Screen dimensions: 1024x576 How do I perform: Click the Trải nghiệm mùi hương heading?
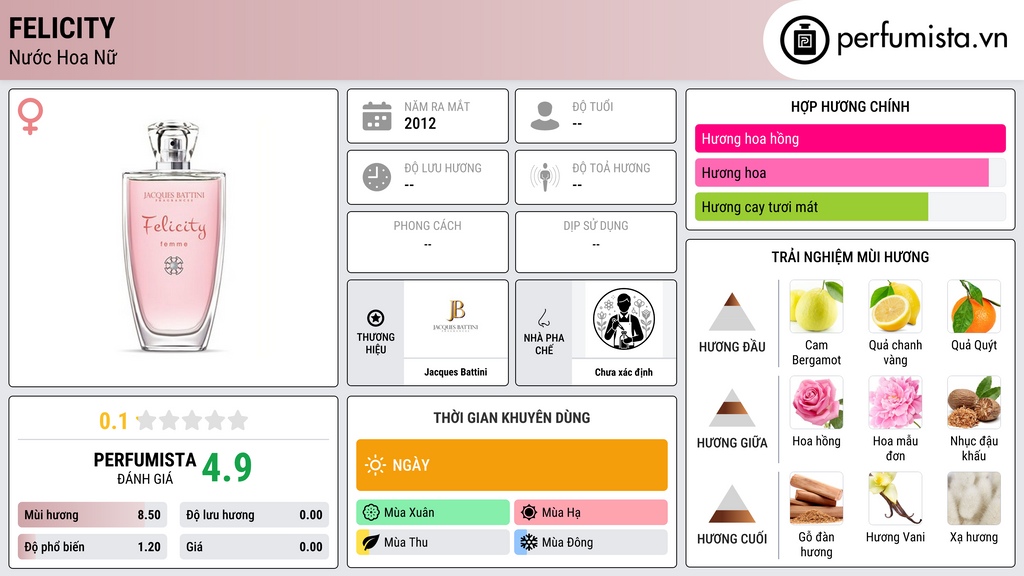850,257
